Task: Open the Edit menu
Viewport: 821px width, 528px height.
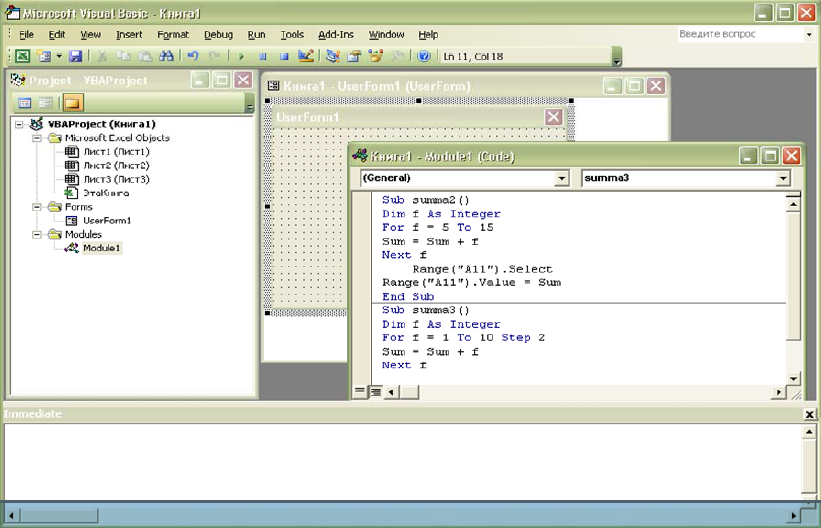Action: 57,35
